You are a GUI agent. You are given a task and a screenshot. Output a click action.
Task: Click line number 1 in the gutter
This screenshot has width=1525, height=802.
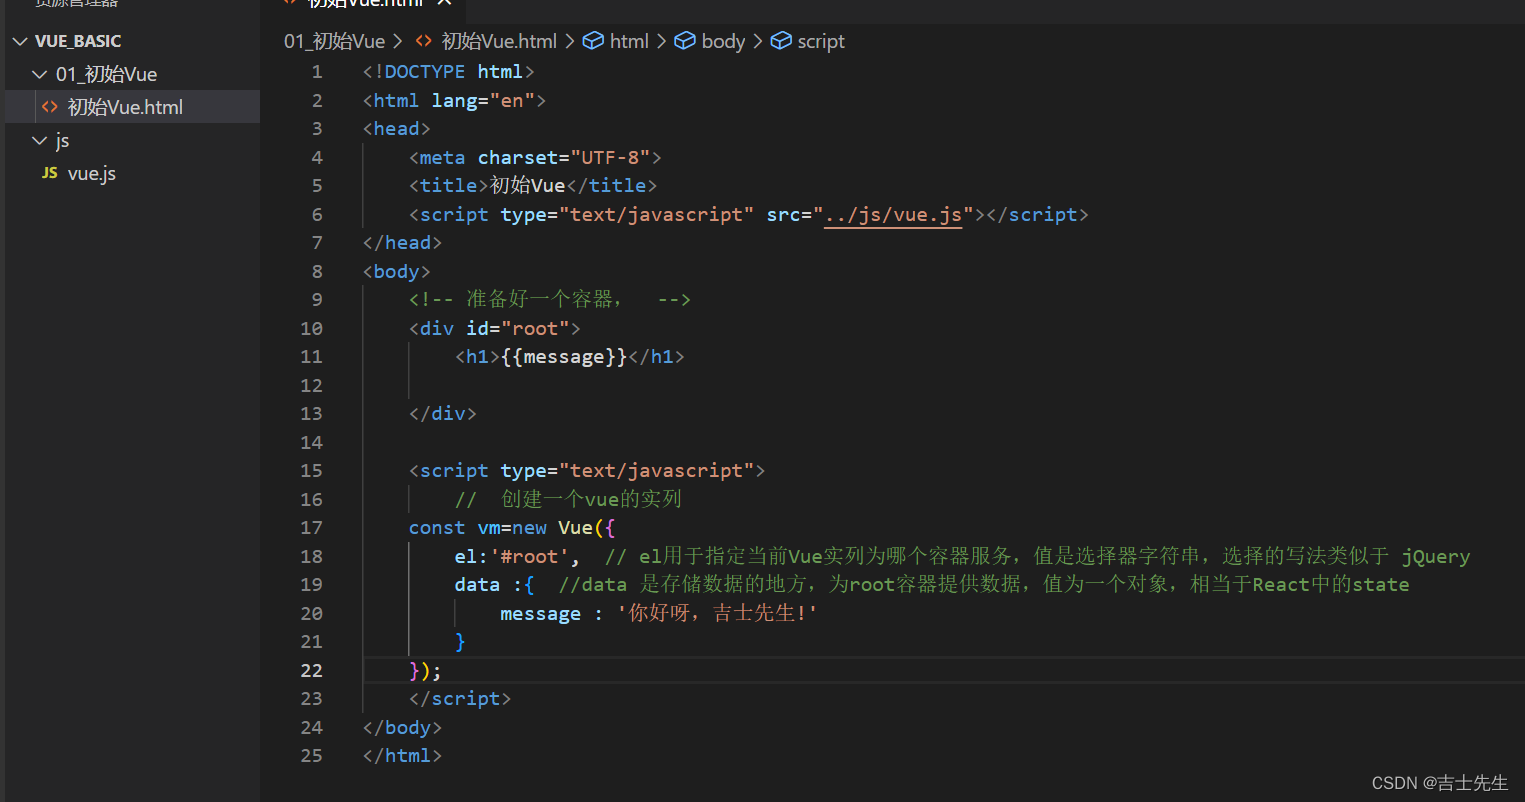(317, 71)
